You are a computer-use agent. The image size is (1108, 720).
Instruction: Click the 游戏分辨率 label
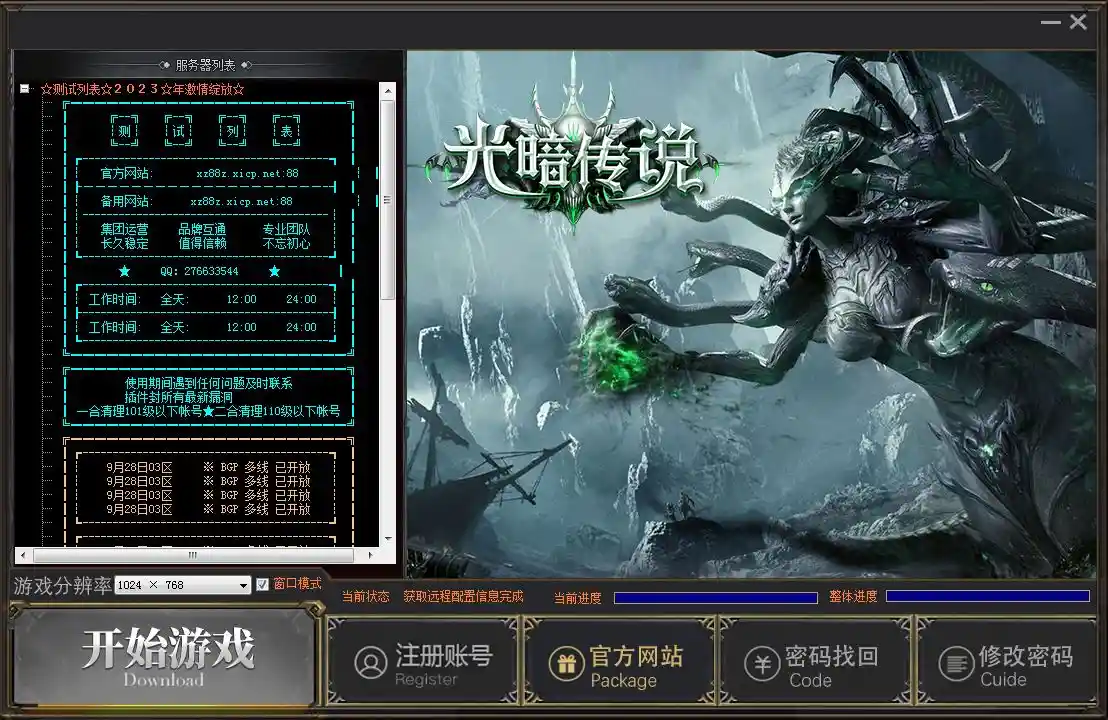coord(63,586)
